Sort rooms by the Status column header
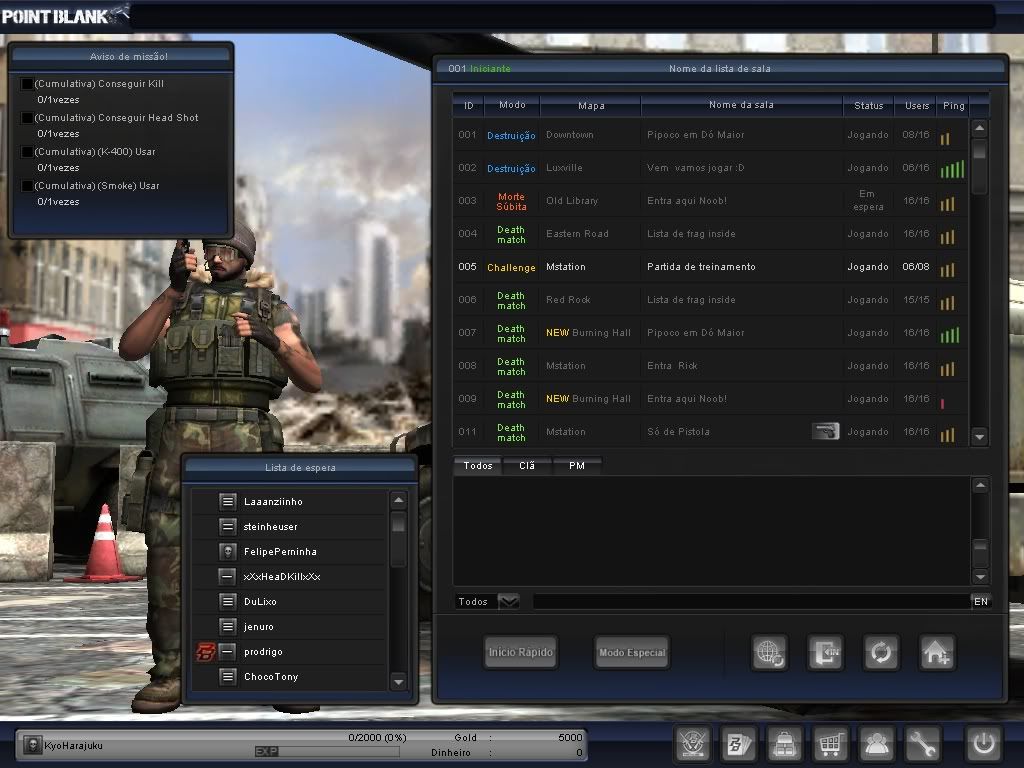This screenshot has height=768, width=1024. (869, 105)
